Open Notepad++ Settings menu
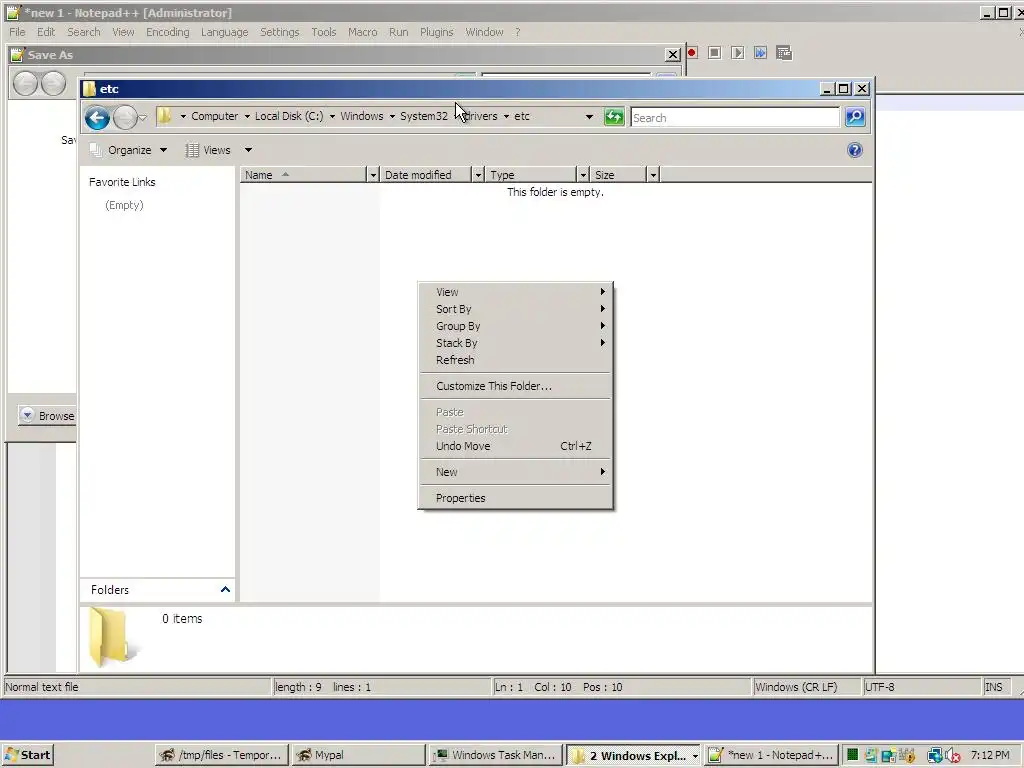The width and height of the screenshot is (1024, 768). click(x=280, y=32)
